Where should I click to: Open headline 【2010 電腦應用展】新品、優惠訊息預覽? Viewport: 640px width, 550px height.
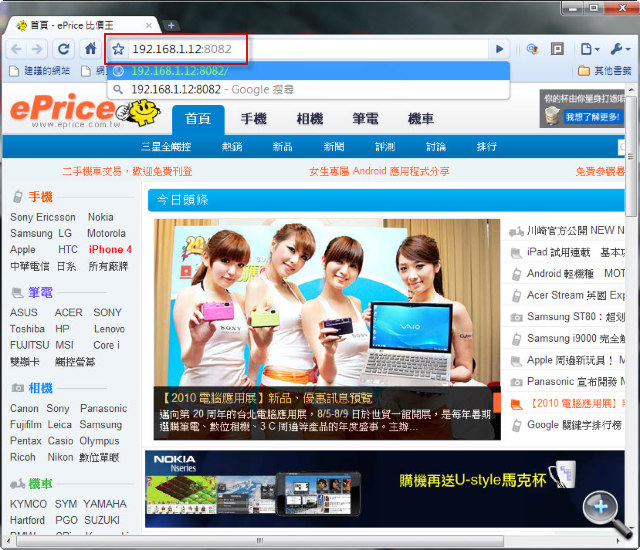pos(268,398)
